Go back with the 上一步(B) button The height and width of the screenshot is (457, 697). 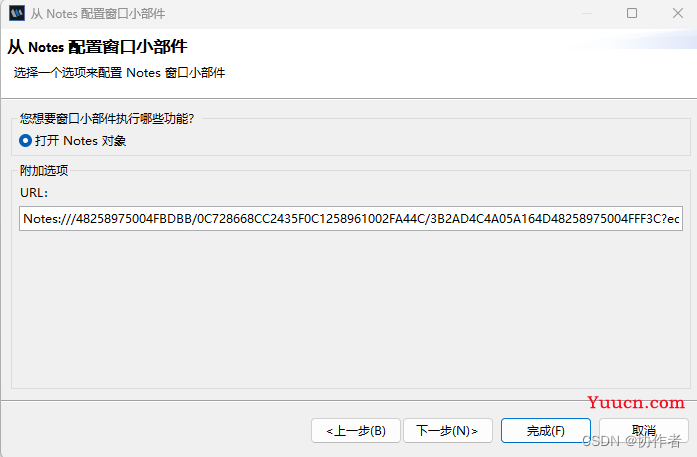[356, 431]
